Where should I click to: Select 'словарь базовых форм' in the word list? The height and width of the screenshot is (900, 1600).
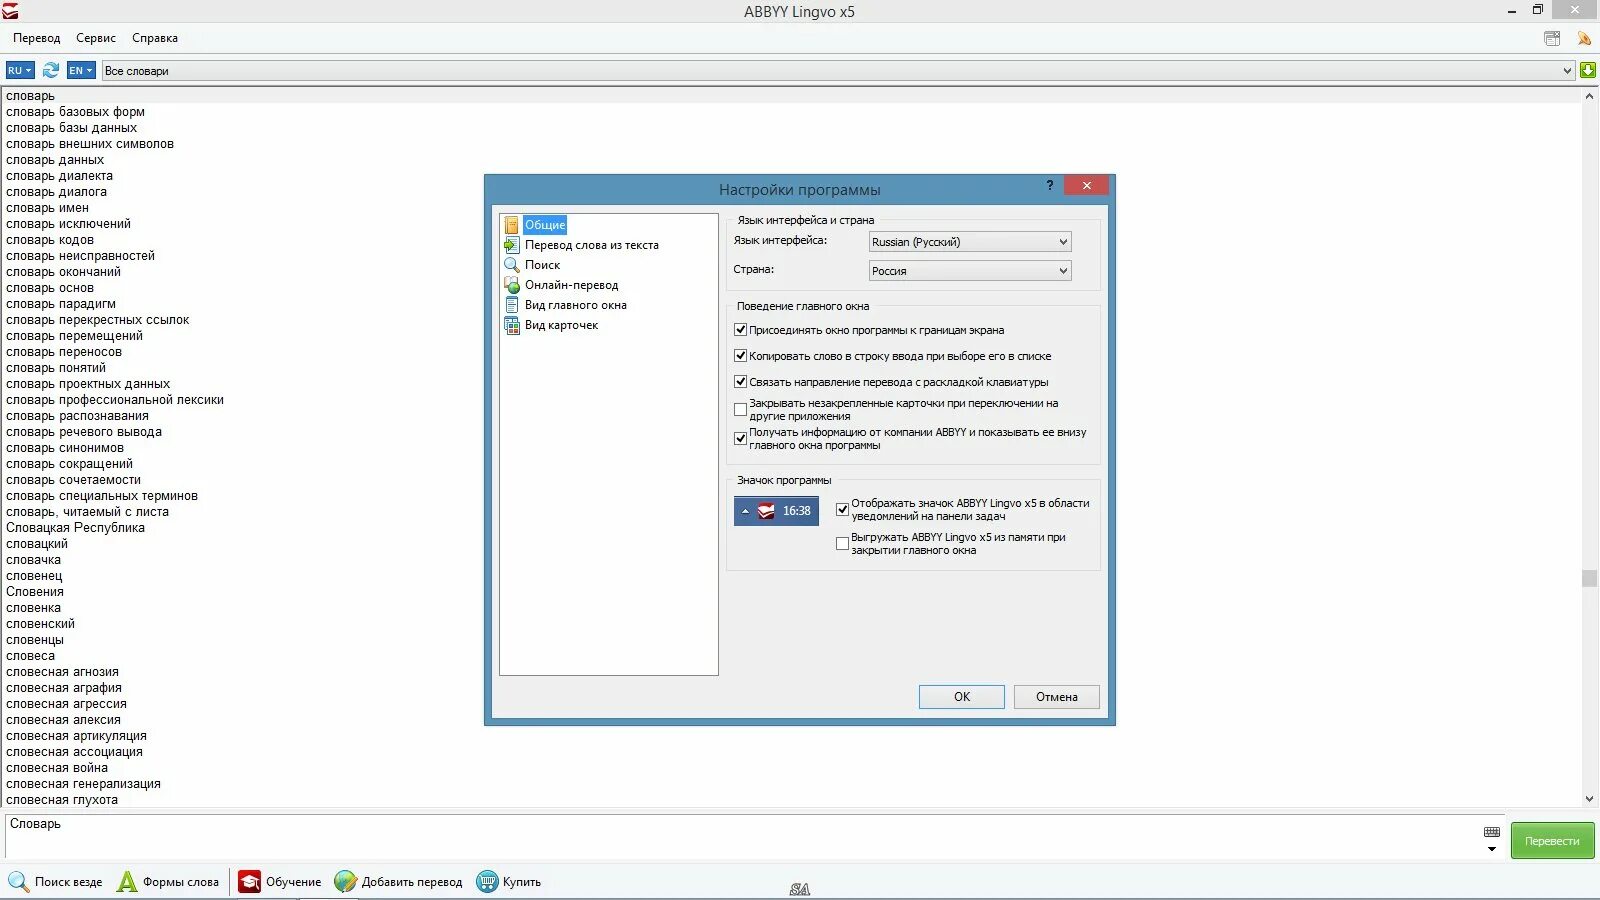pos(75,112)
